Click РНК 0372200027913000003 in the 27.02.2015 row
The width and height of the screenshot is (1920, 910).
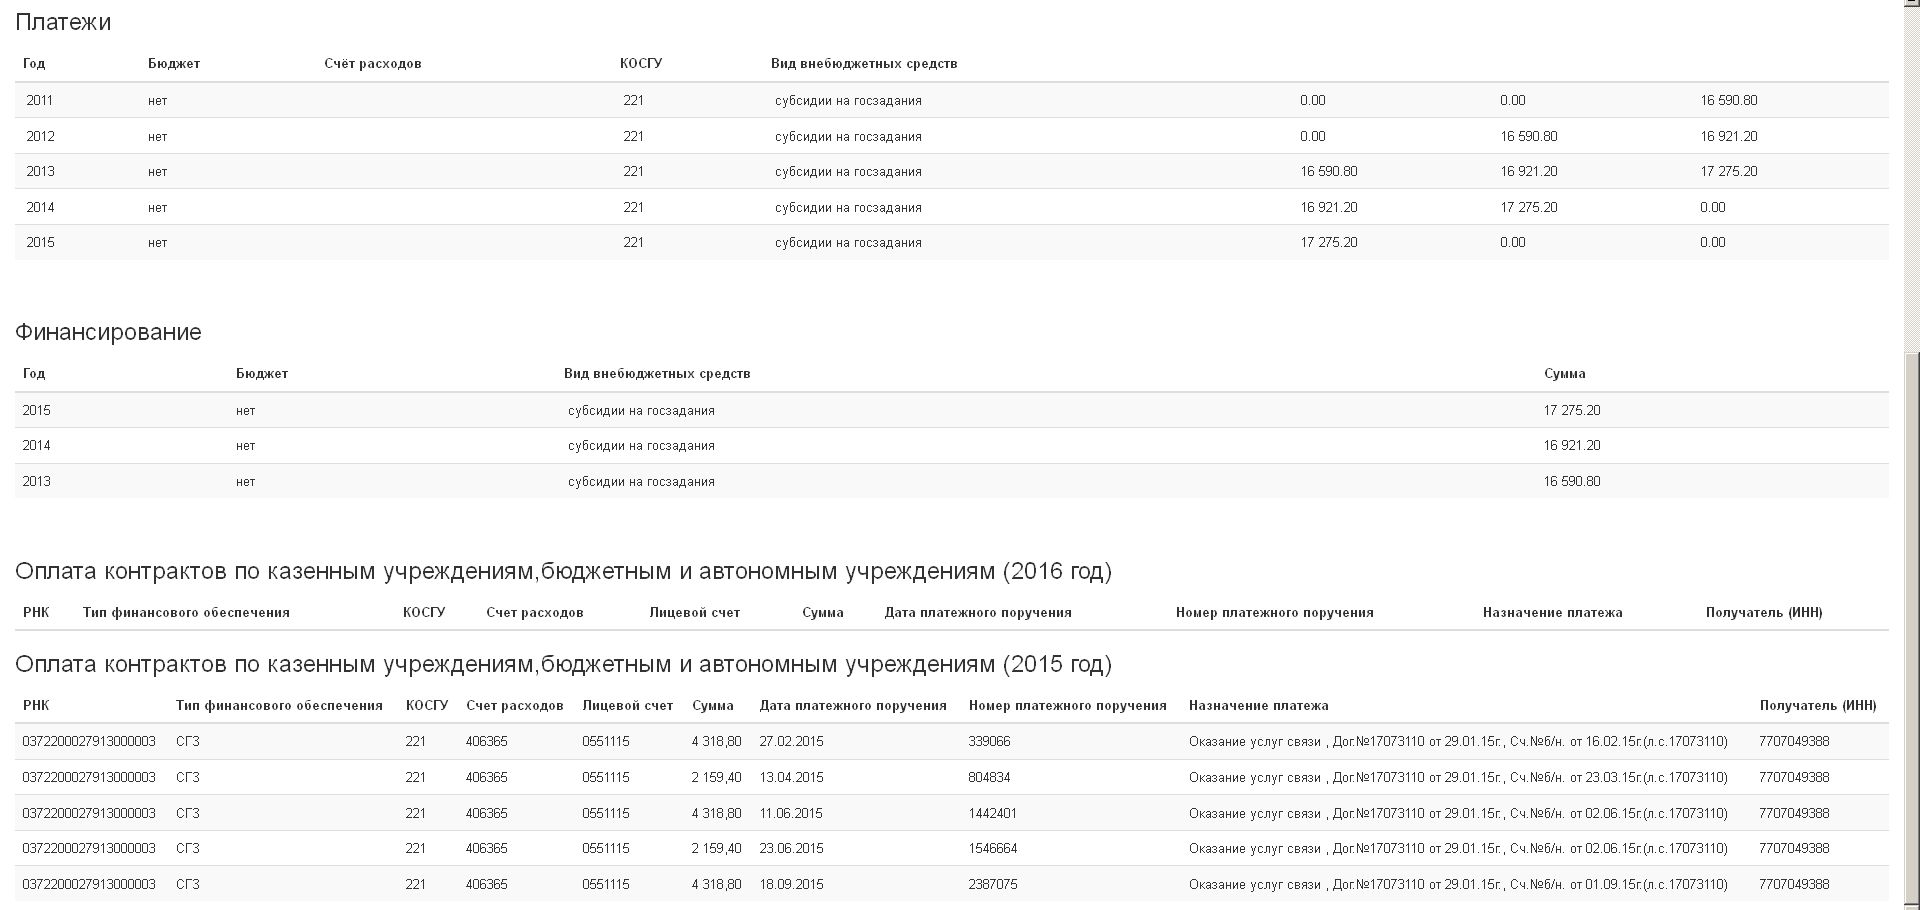(89, 741)
